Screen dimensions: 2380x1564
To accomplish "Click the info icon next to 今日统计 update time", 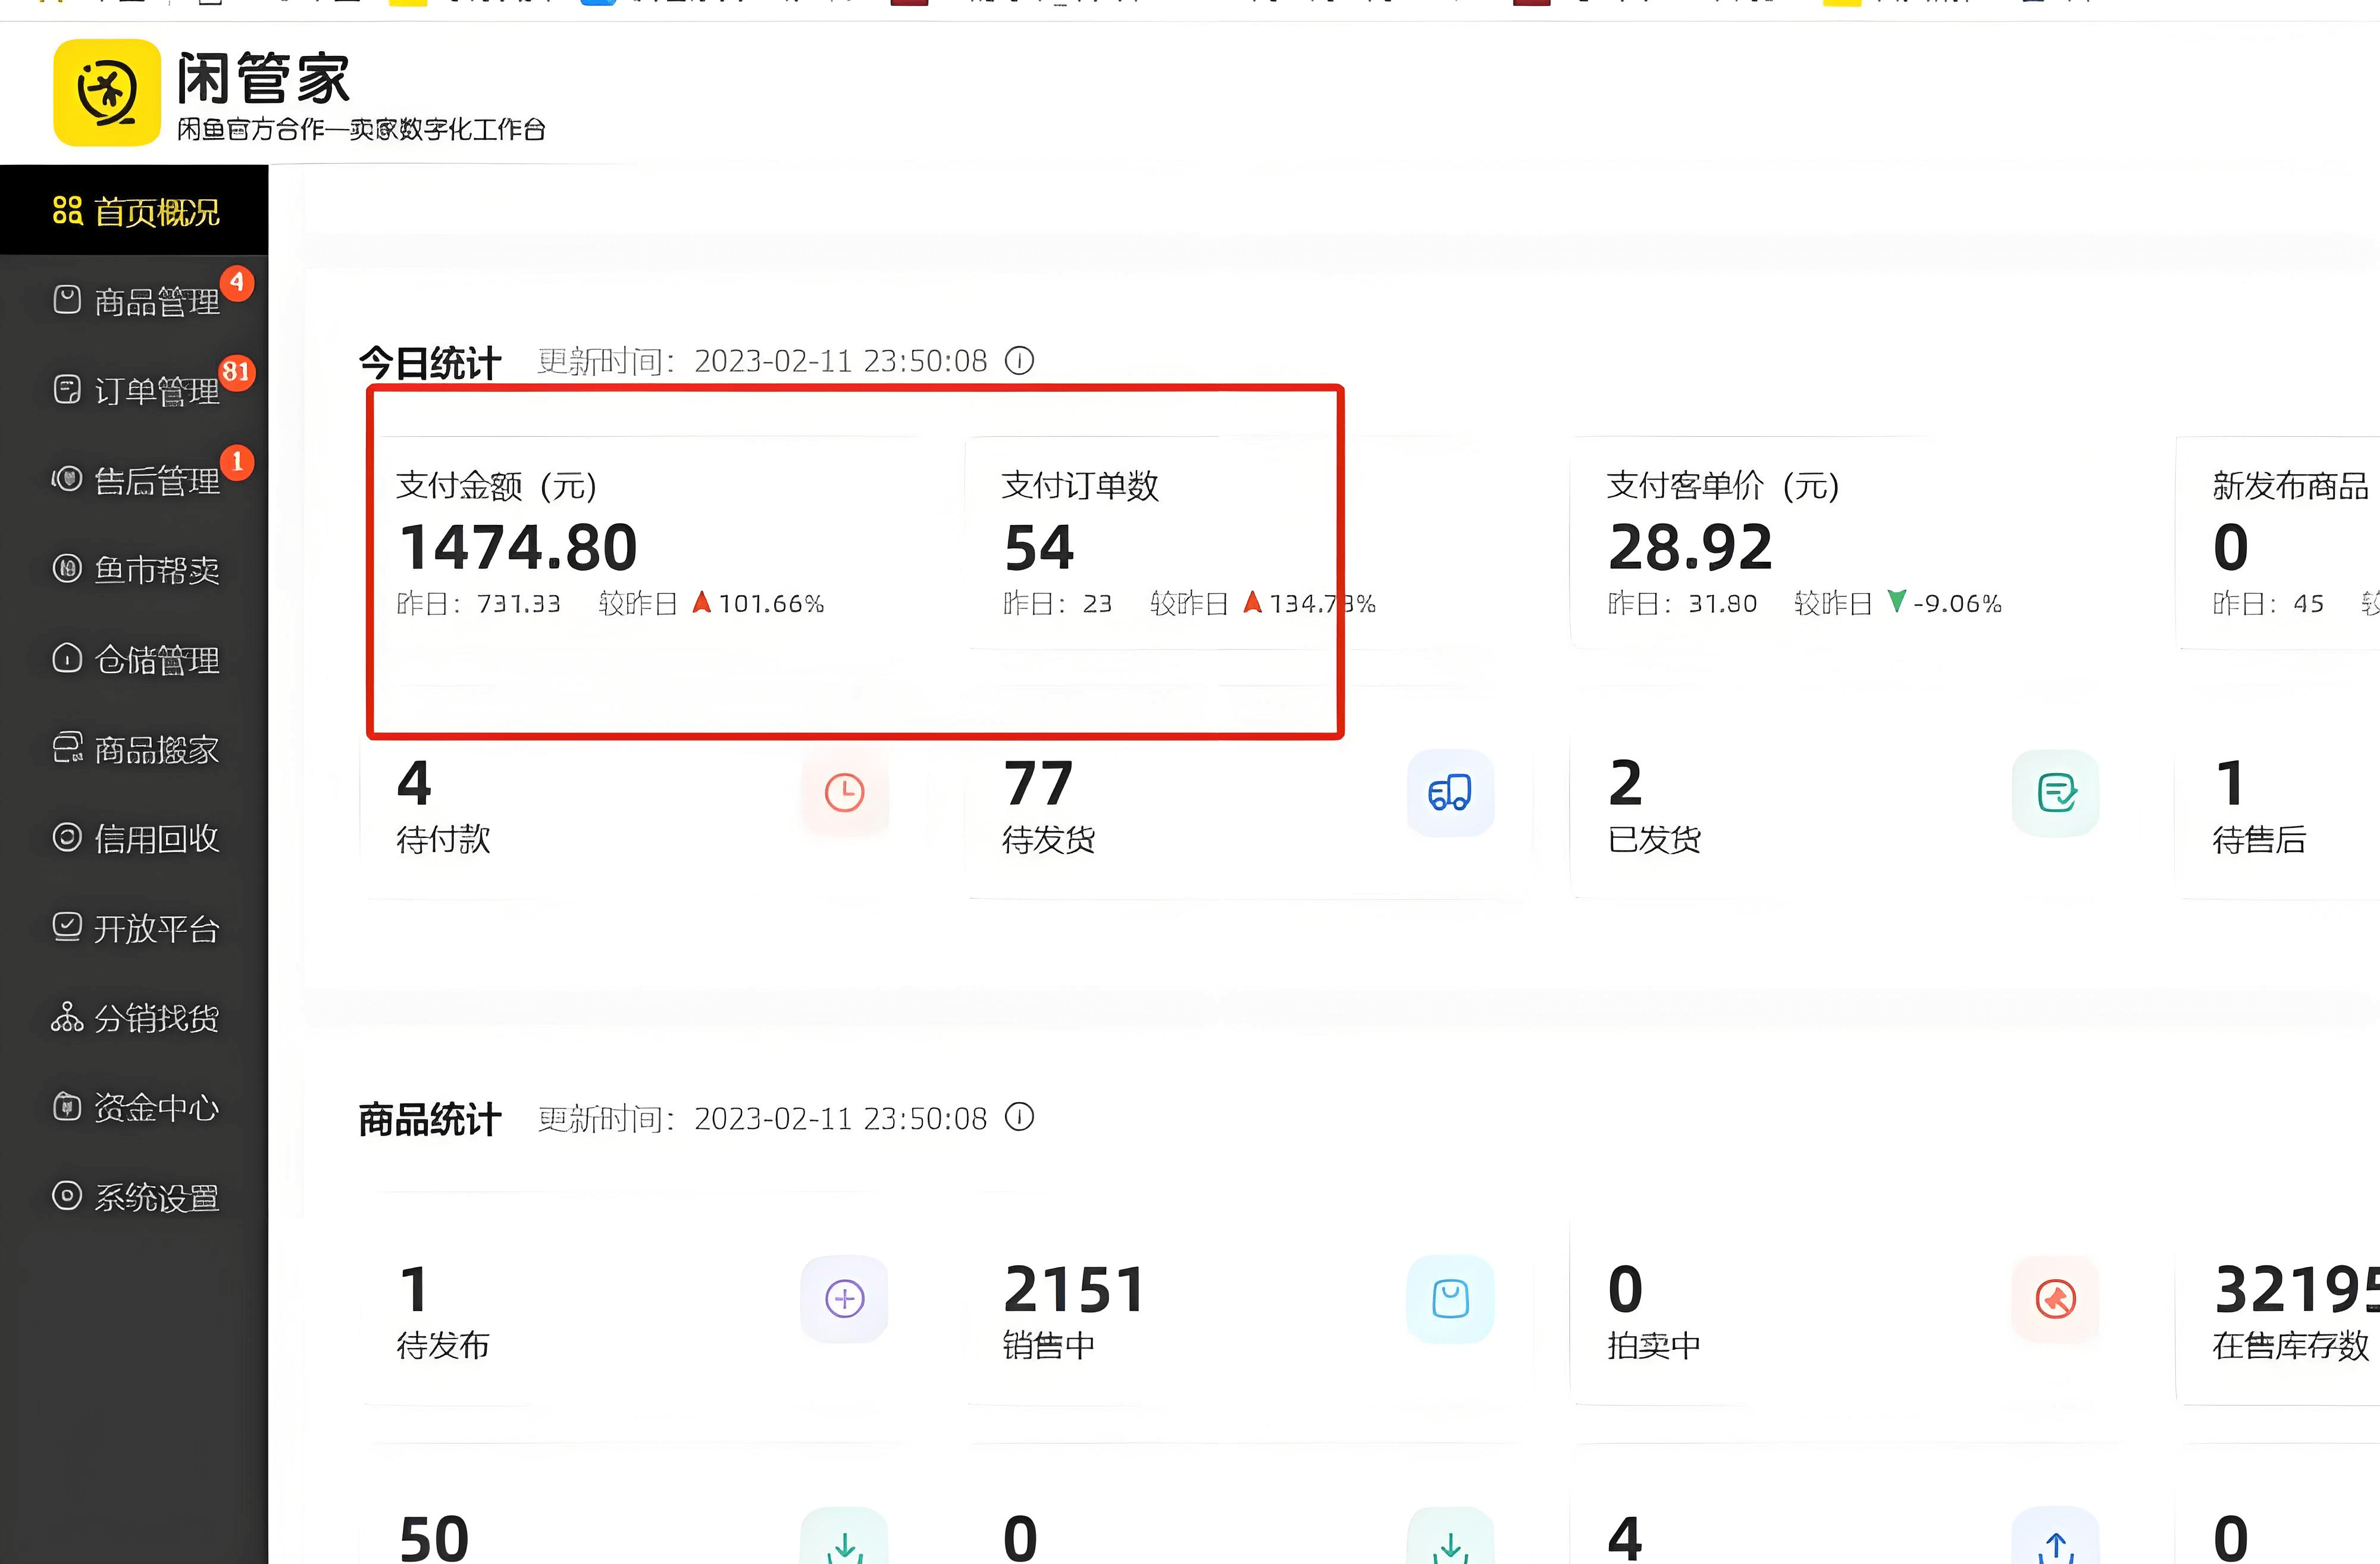I will [1019, 361].
